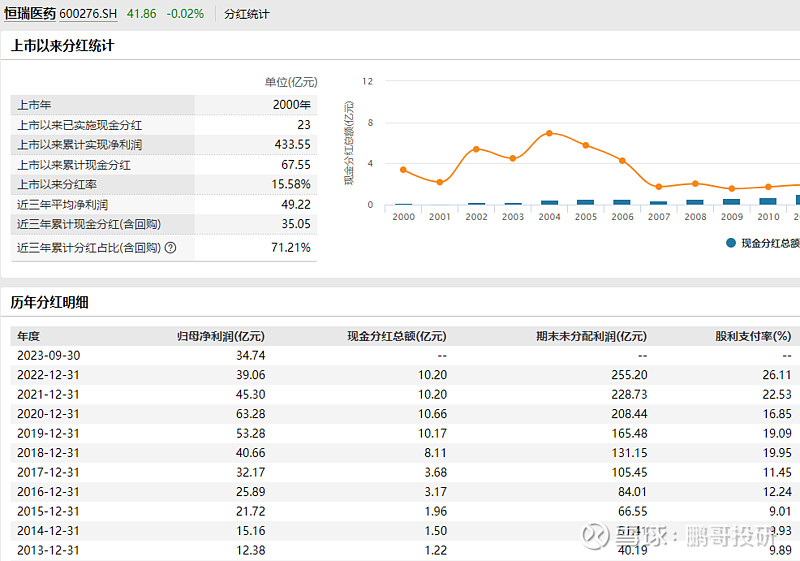
Task: Click the 67.55 cumulative cash dividend value
Action: (296, 165)
